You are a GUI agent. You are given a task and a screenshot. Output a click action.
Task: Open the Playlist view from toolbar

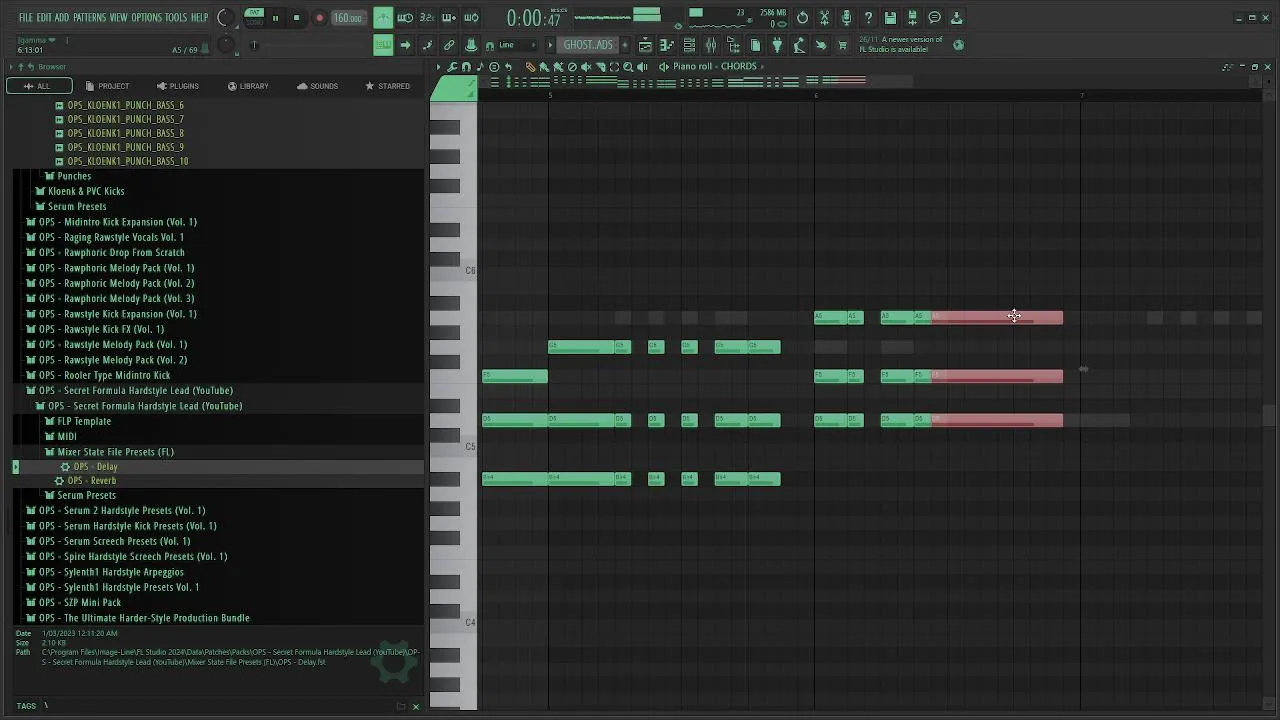646,45
